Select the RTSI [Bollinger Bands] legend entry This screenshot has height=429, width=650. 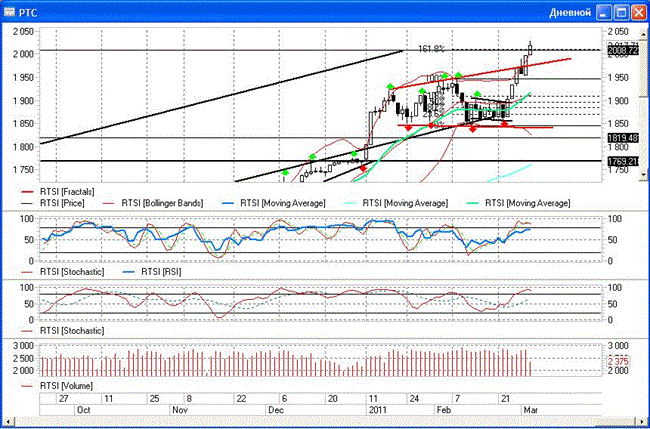pyautogui.click(x=153, y=203)
